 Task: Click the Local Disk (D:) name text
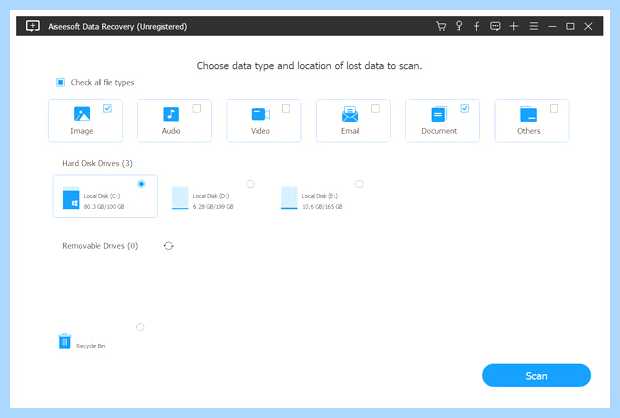click(x=211, y=196)
